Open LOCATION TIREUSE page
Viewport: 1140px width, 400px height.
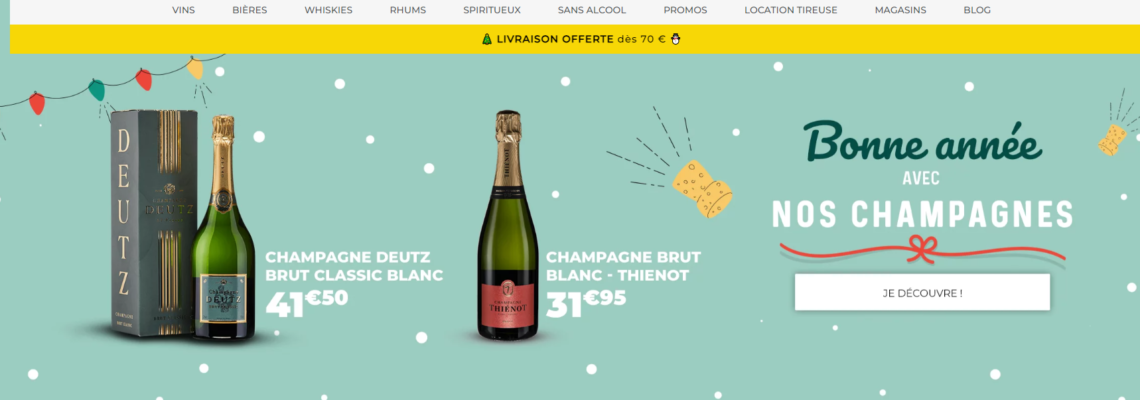pyautogui.click(x=790, y=10)
